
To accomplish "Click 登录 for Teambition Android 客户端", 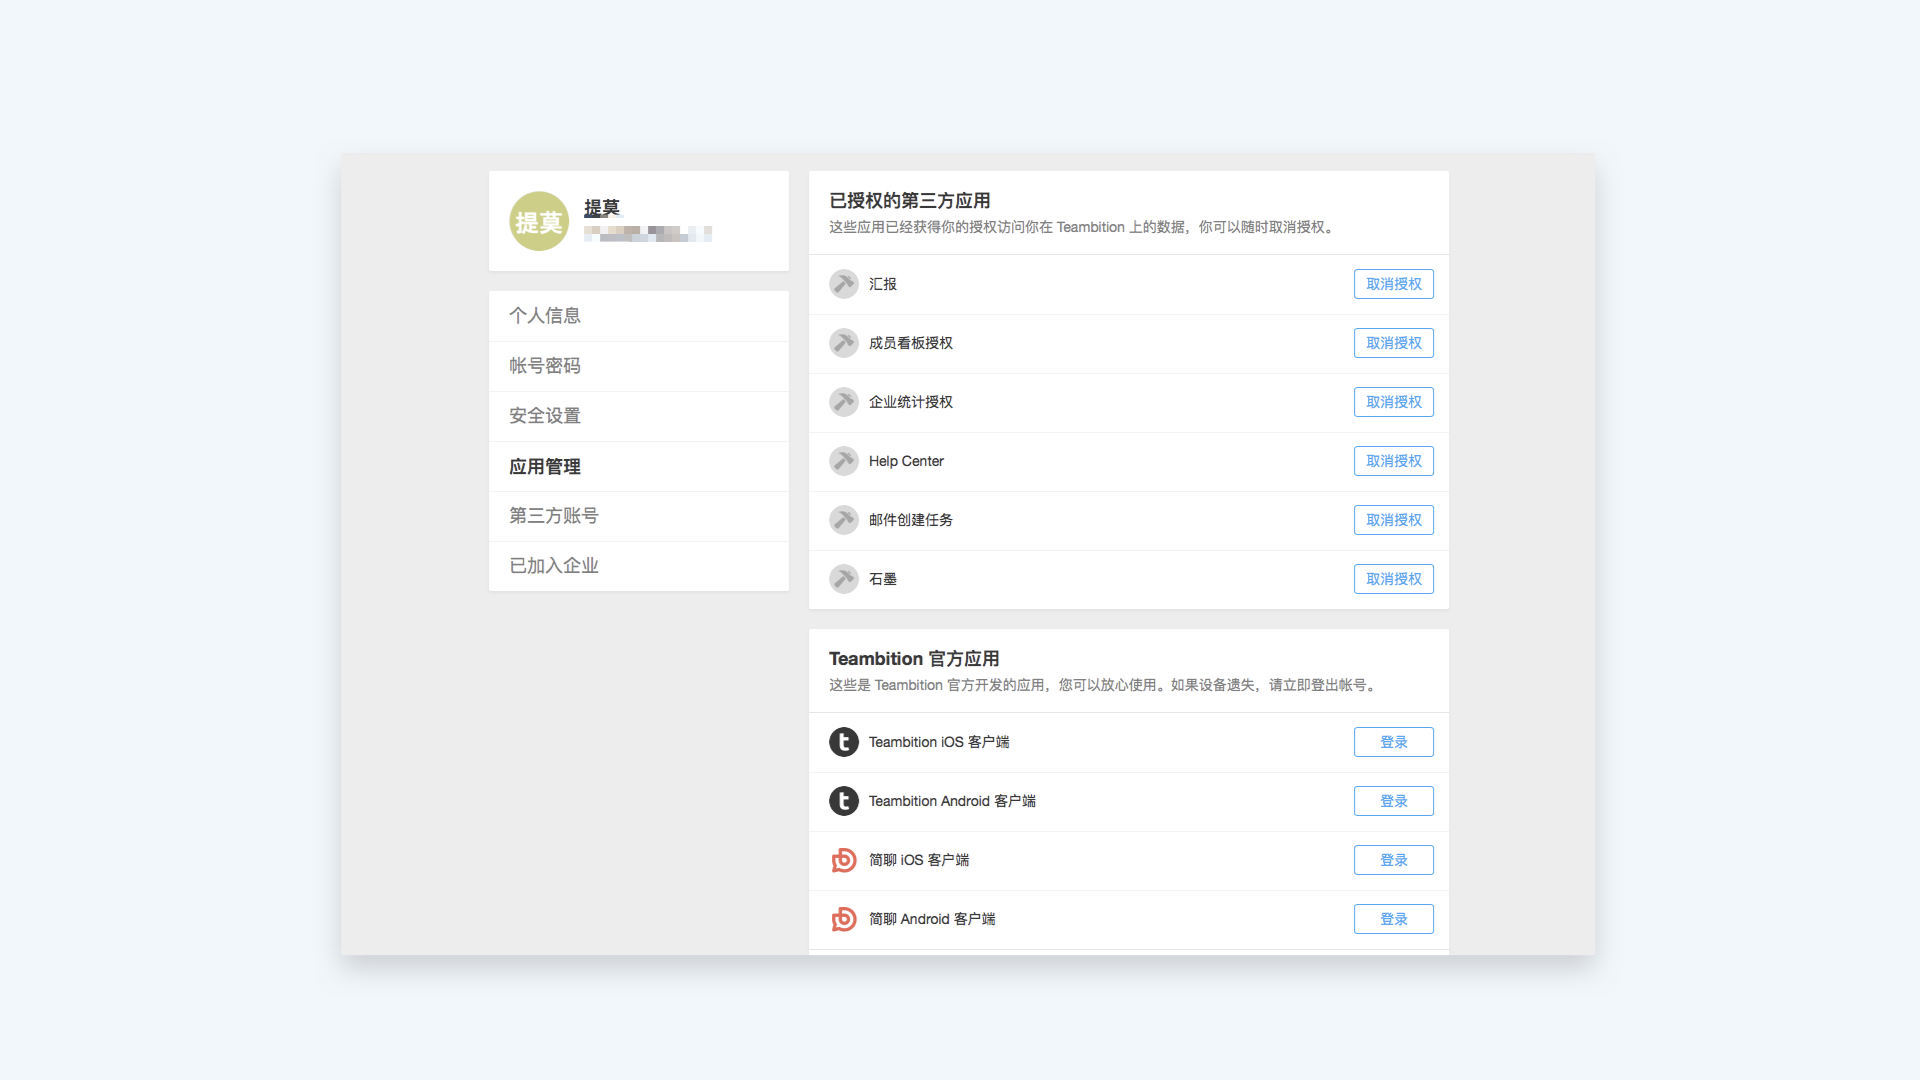I will pyautogui.click(x=1394, y=801).
